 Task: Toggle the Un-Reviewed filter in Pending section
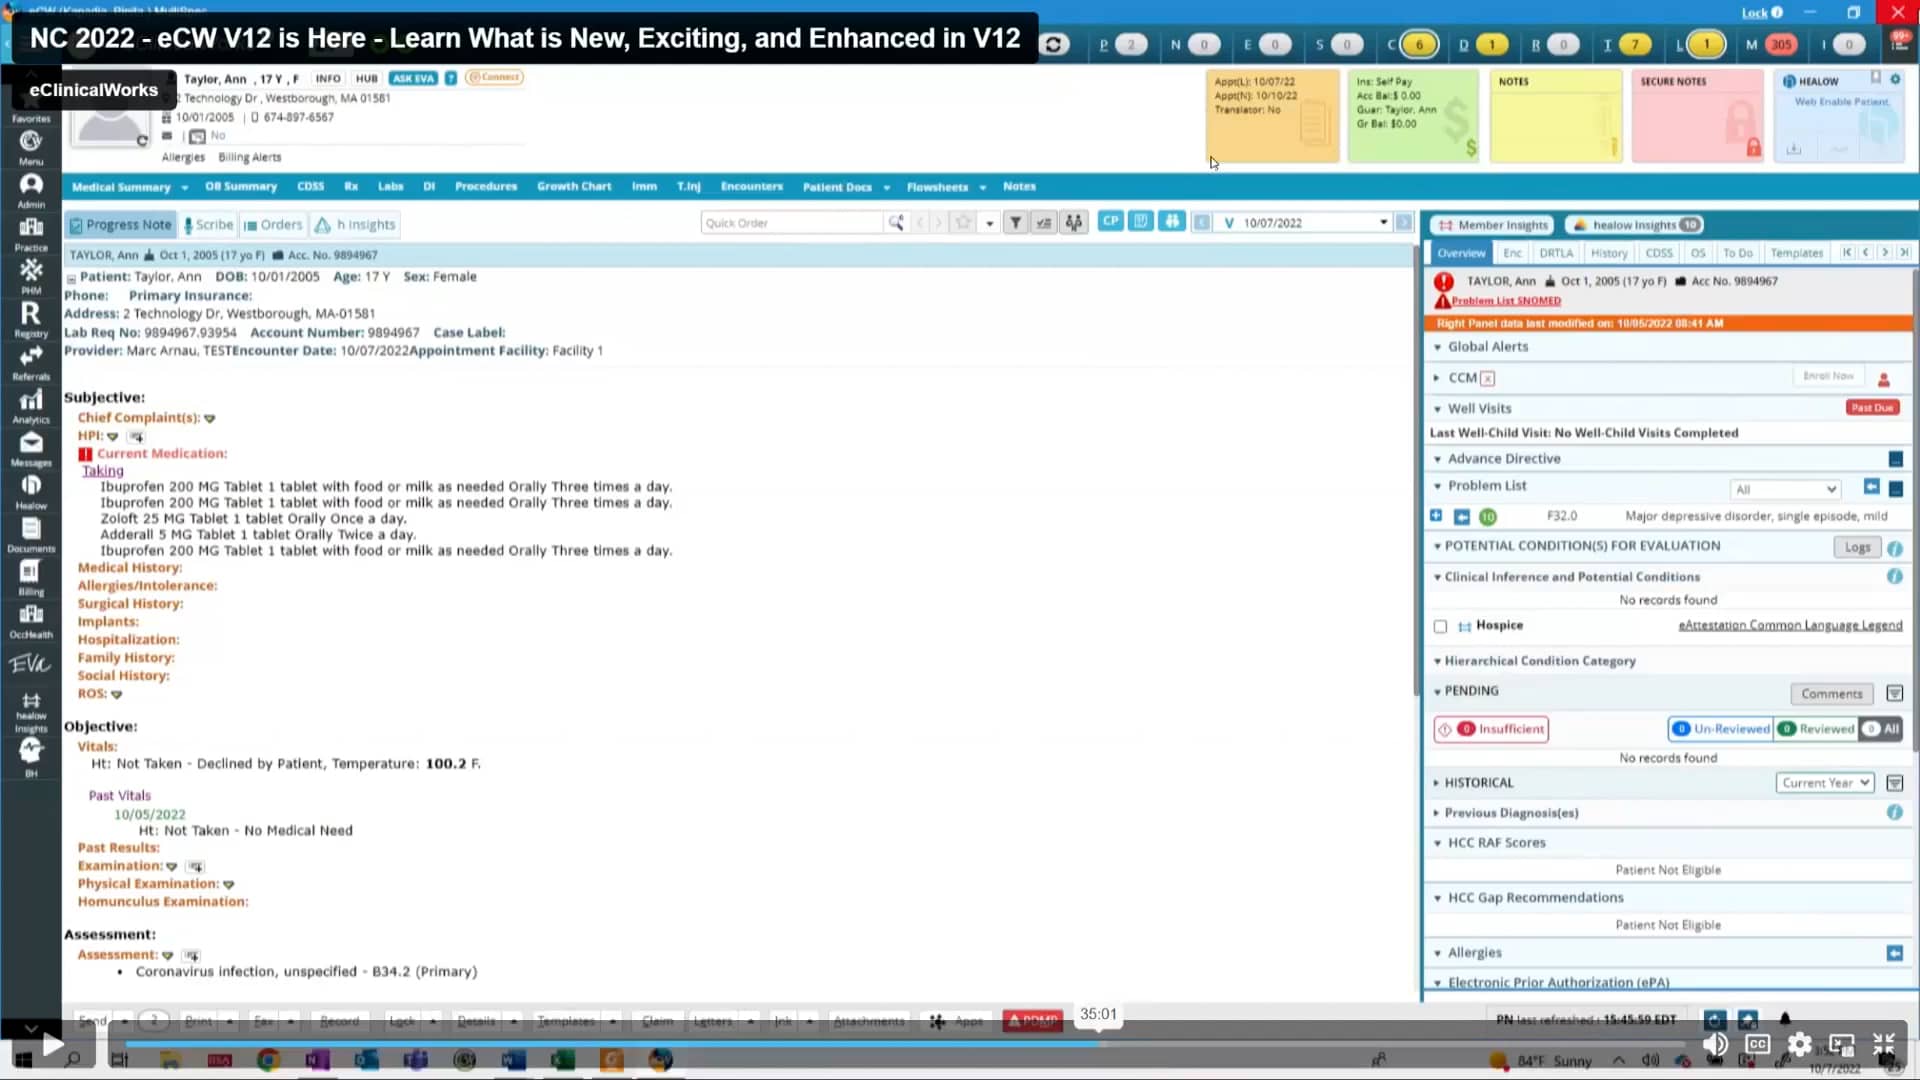(x=1720, y=729)
